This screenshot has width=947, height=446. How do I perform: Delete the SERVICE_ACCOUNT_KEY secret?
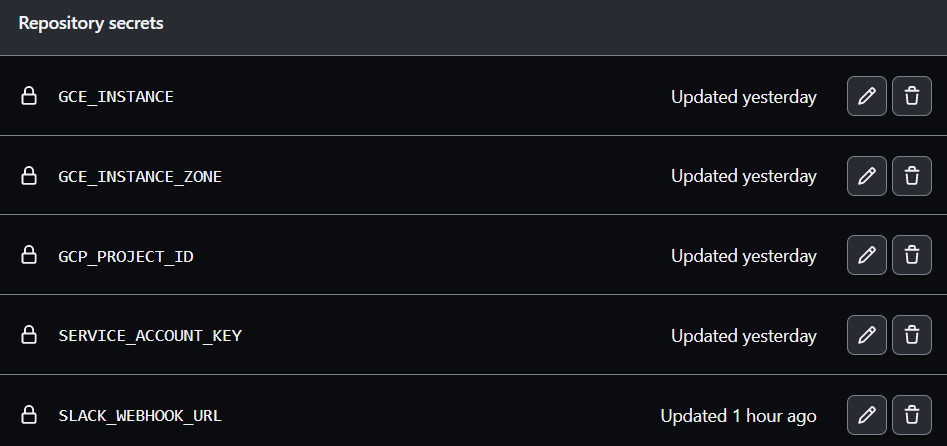[x=911, y=336]
